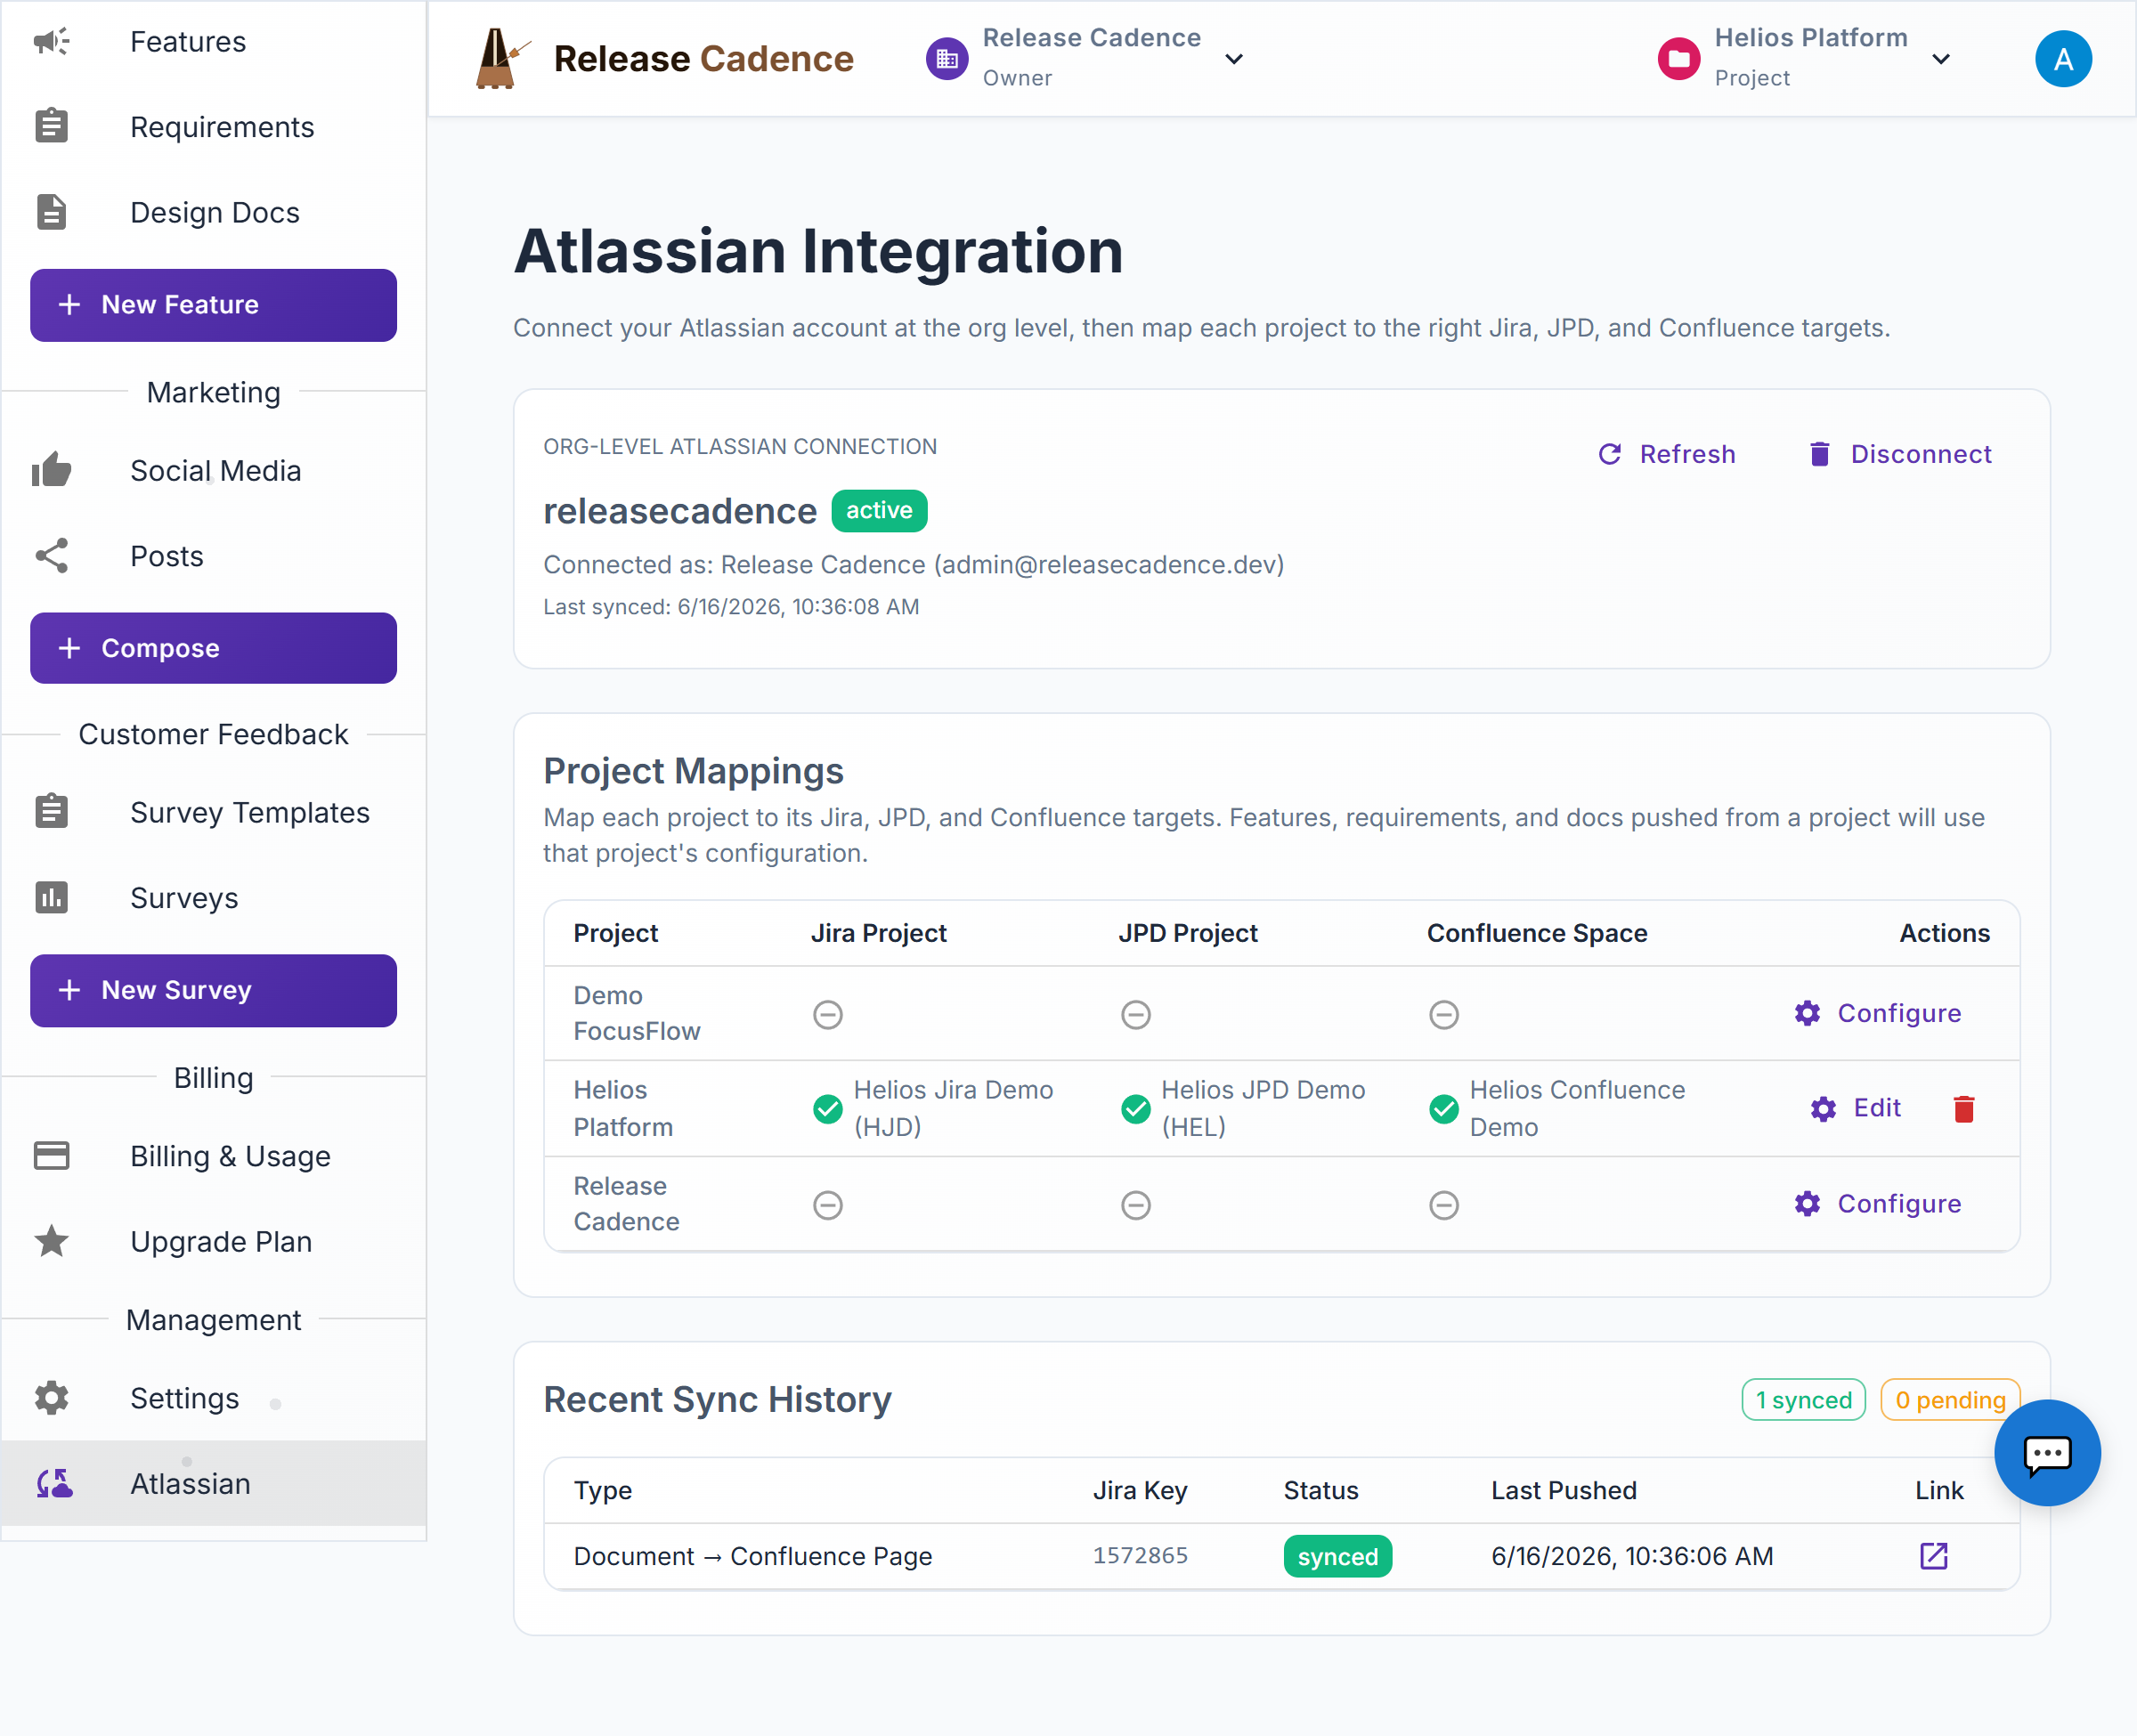
Task: Click Jira key 1572865
Action: [x=1140, y=1555]
